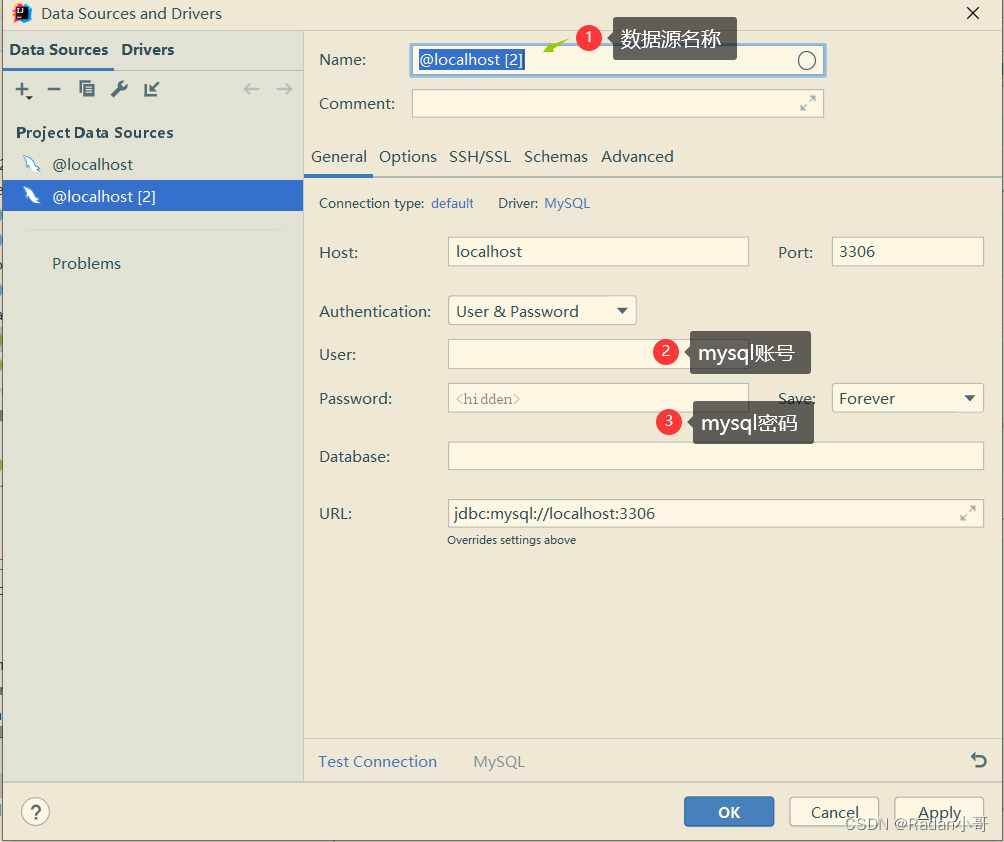
Task: Open help via the question mark icon
Action: point(35,811)
